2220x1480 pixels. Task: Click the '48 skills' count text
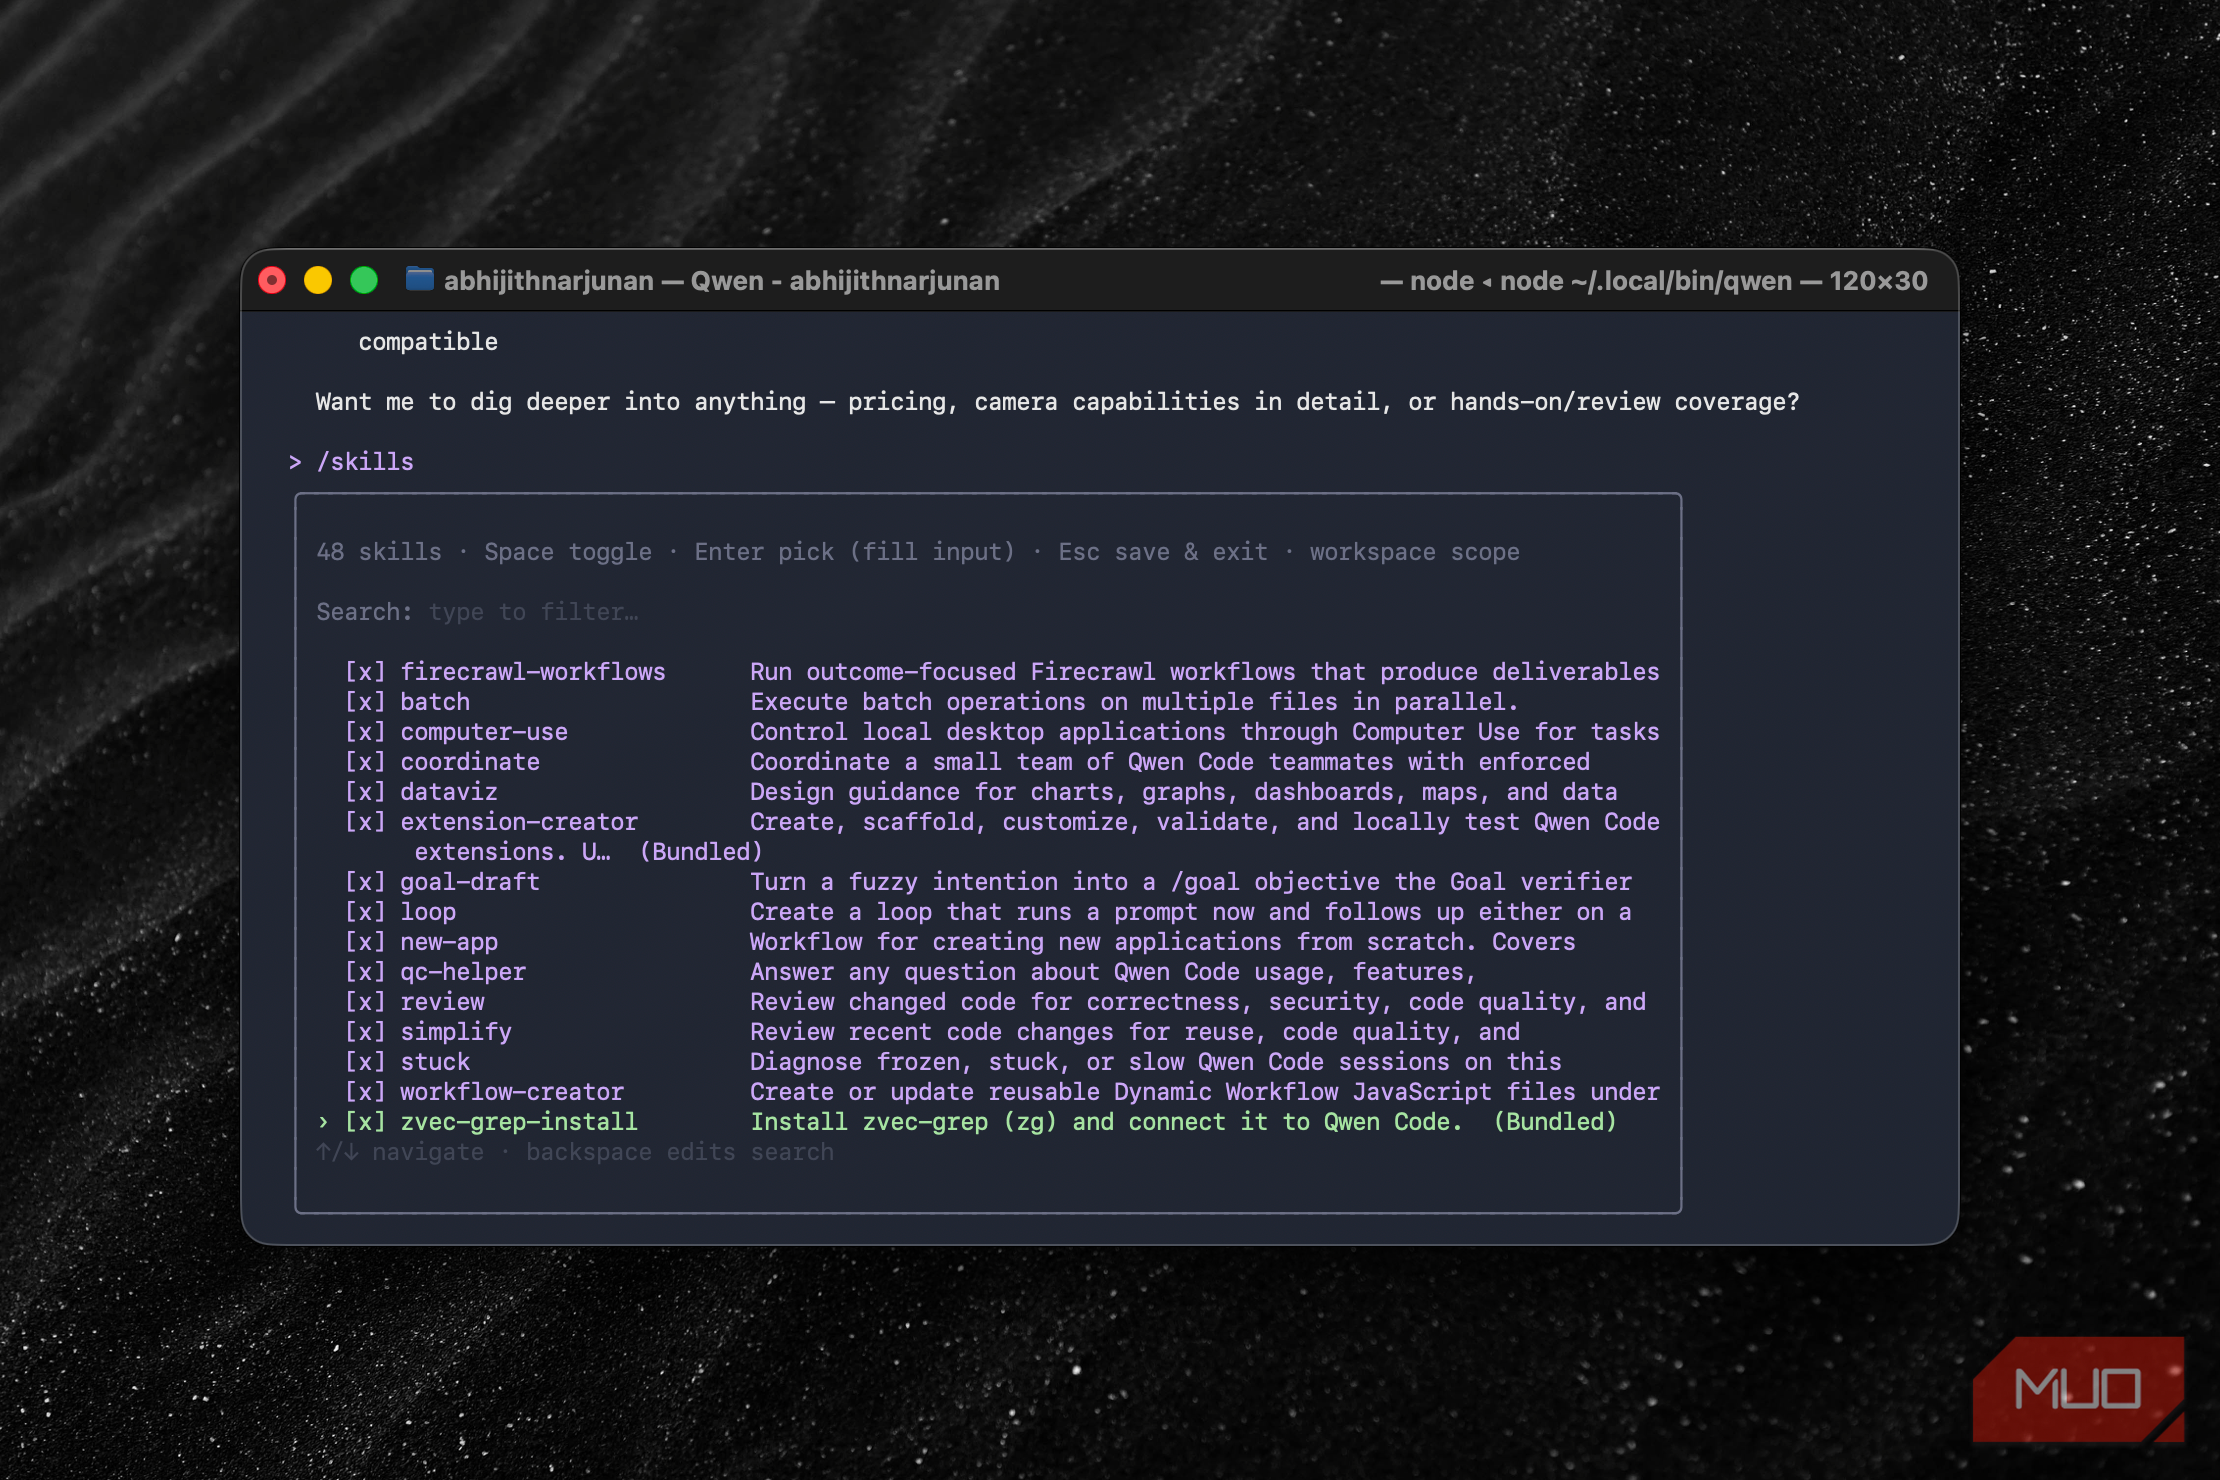(x=379, y=552)
